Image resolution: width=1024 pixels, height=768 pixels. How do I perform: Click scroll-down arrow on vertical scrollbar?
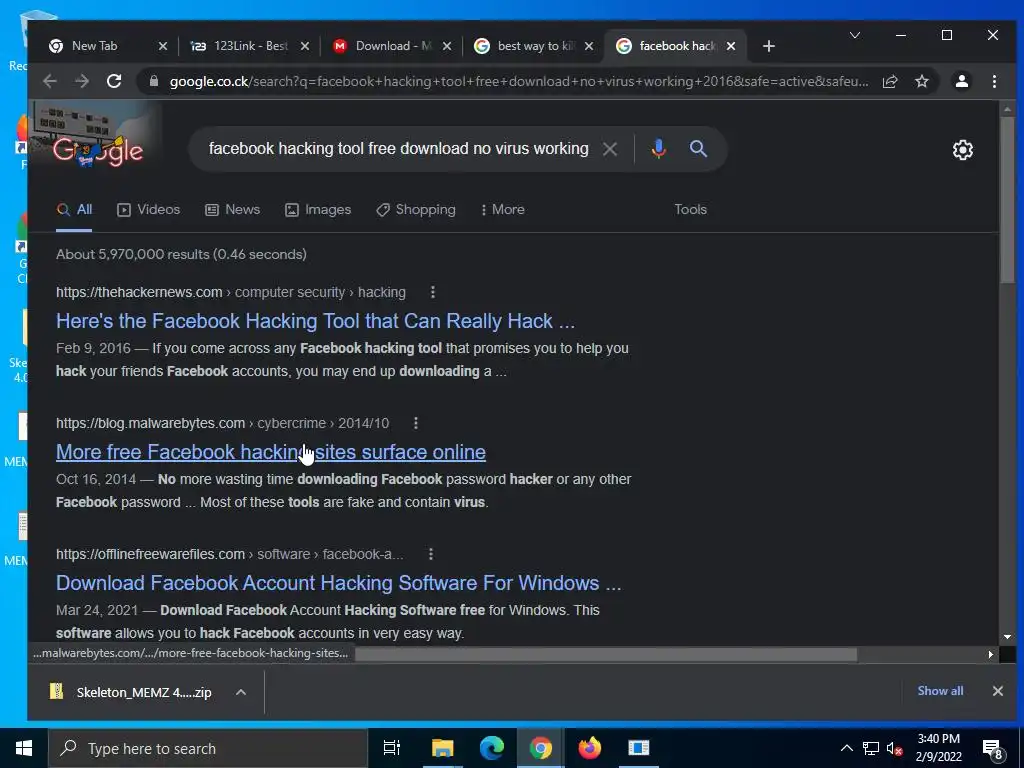pos(1007,637)
